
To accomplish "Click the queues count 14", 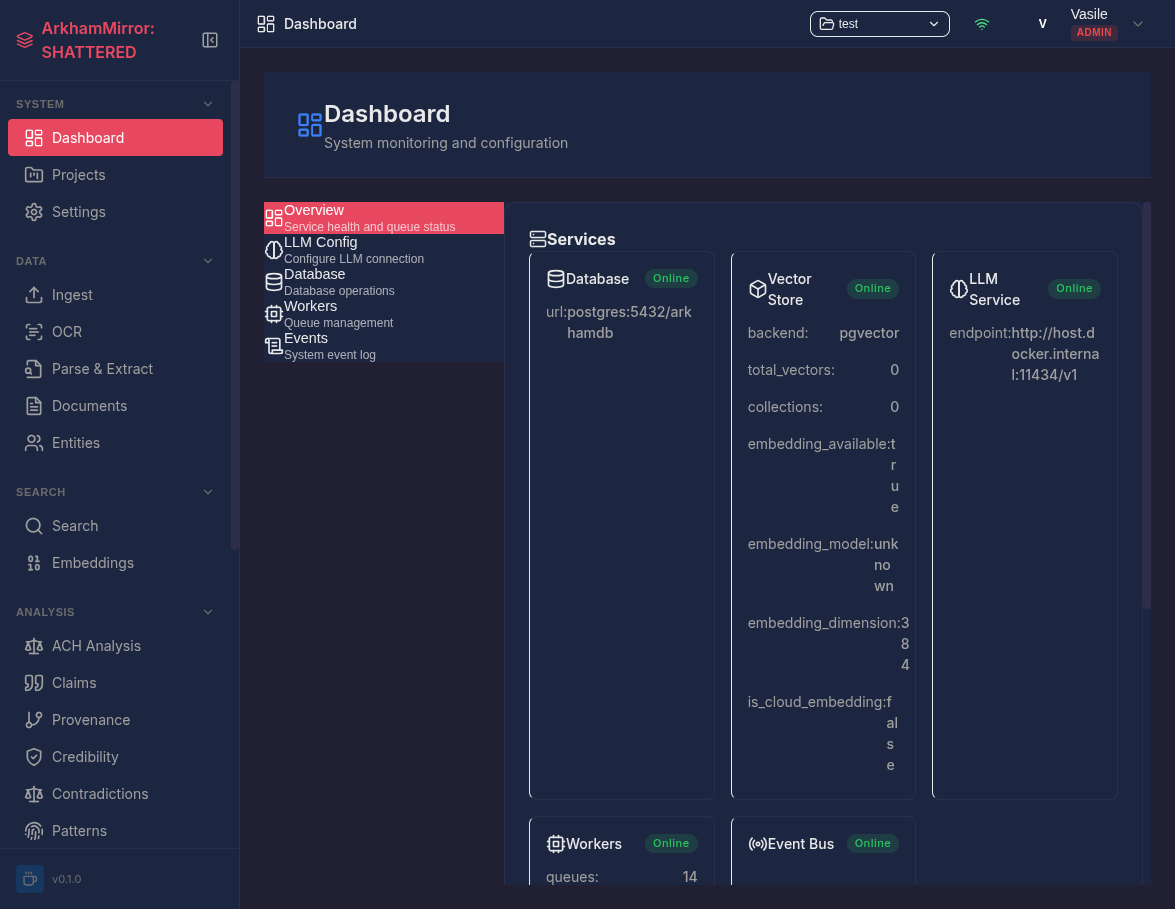I will (x=689, y=877).
